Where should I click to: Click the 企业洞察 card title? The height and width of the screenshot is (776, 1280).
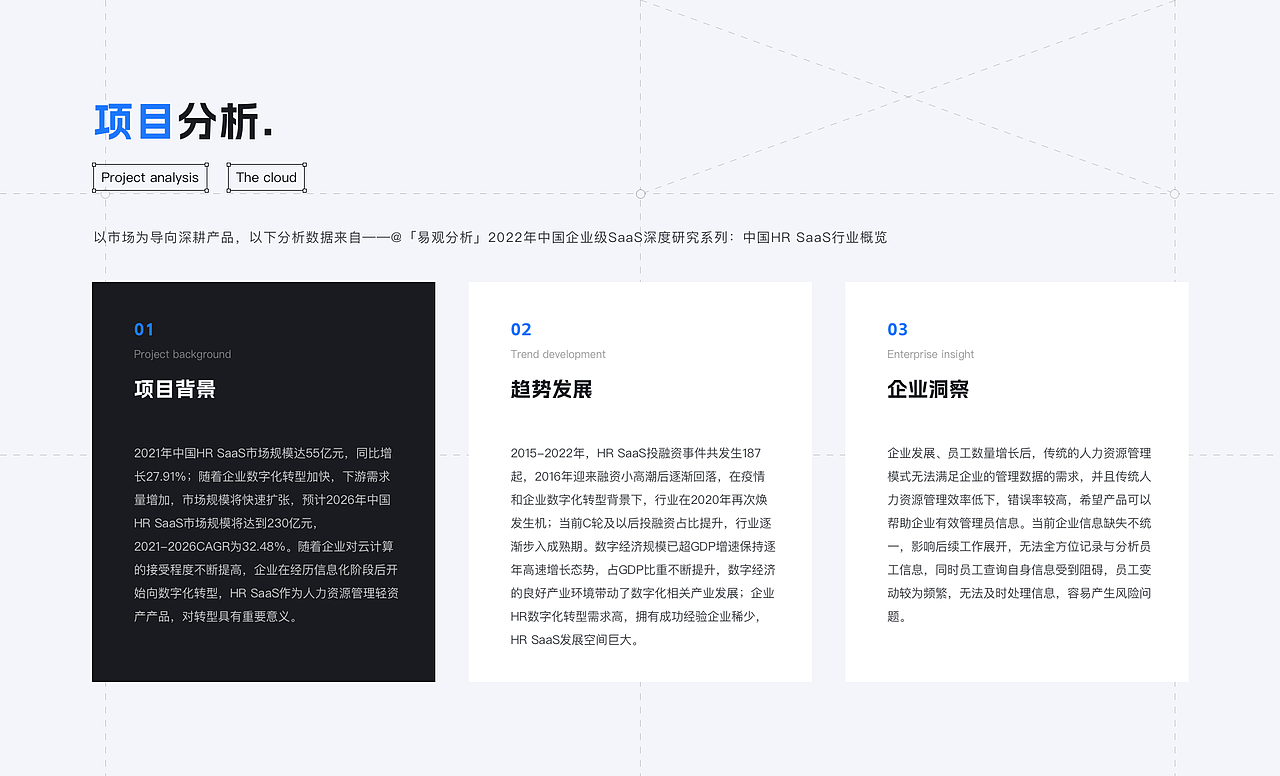coord(928,389)
